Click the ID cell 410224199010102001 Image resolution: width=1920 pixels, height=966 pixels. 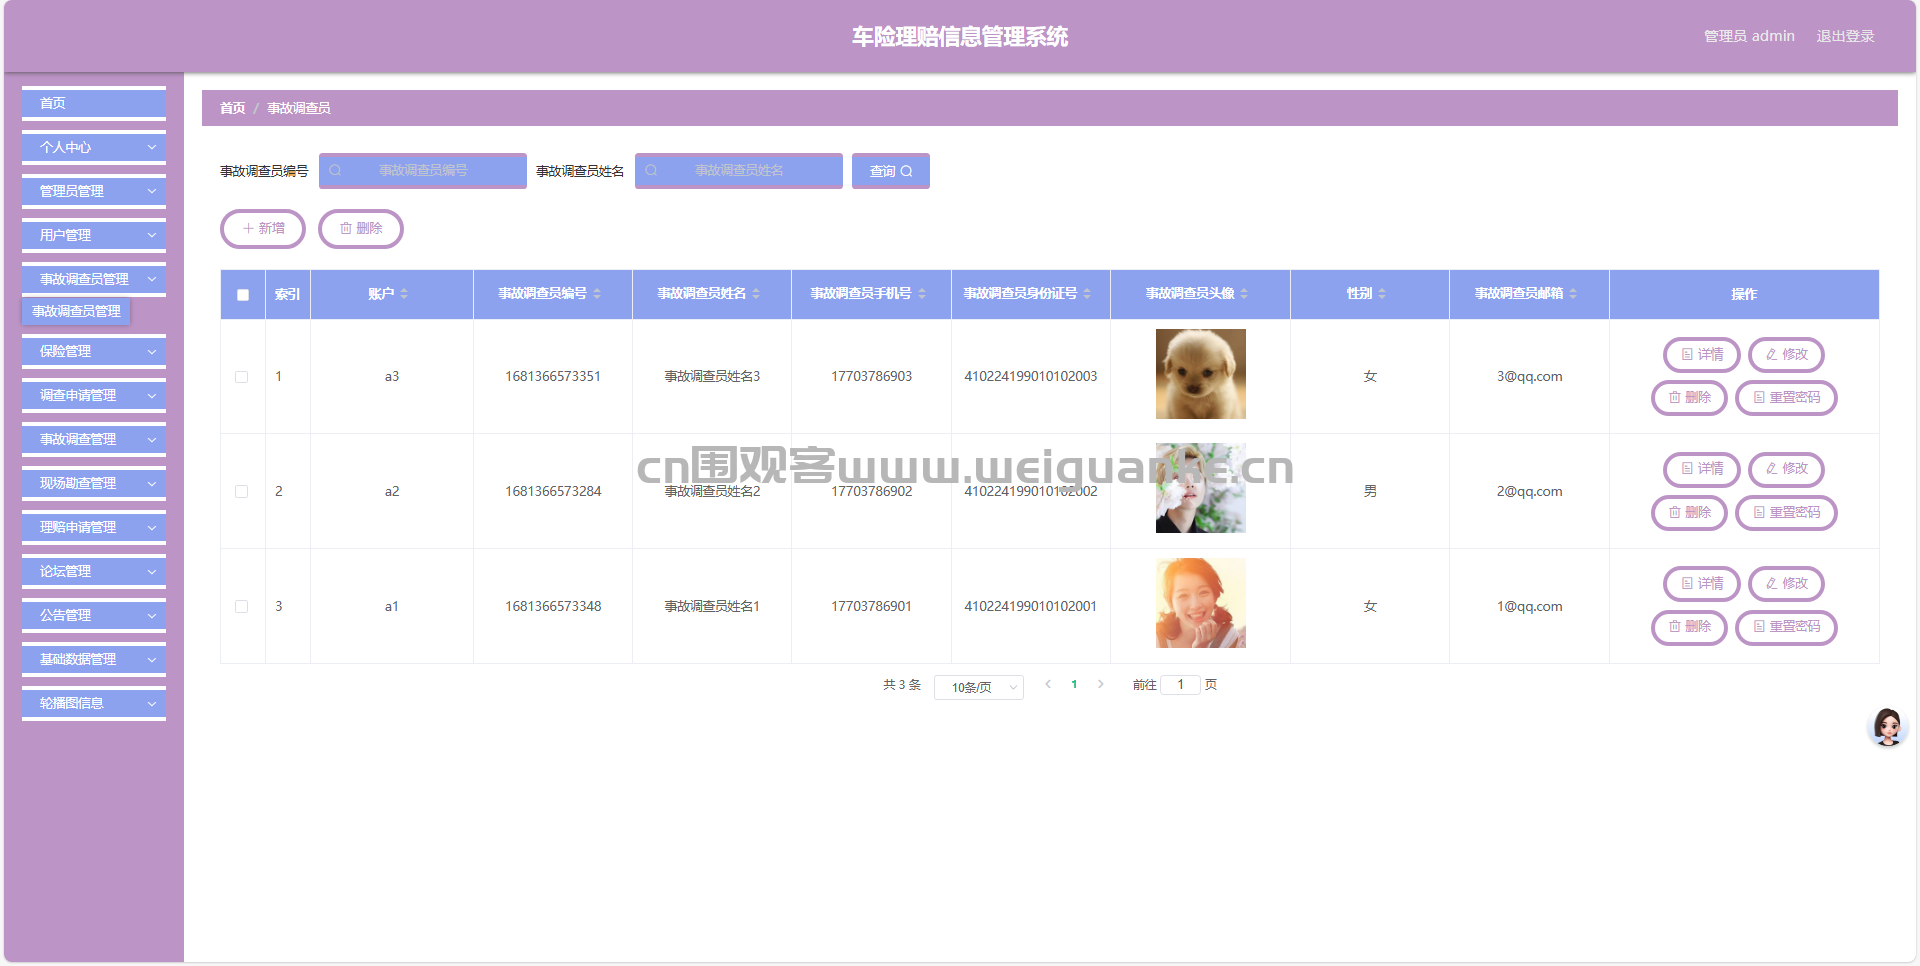pos(1030,607)
